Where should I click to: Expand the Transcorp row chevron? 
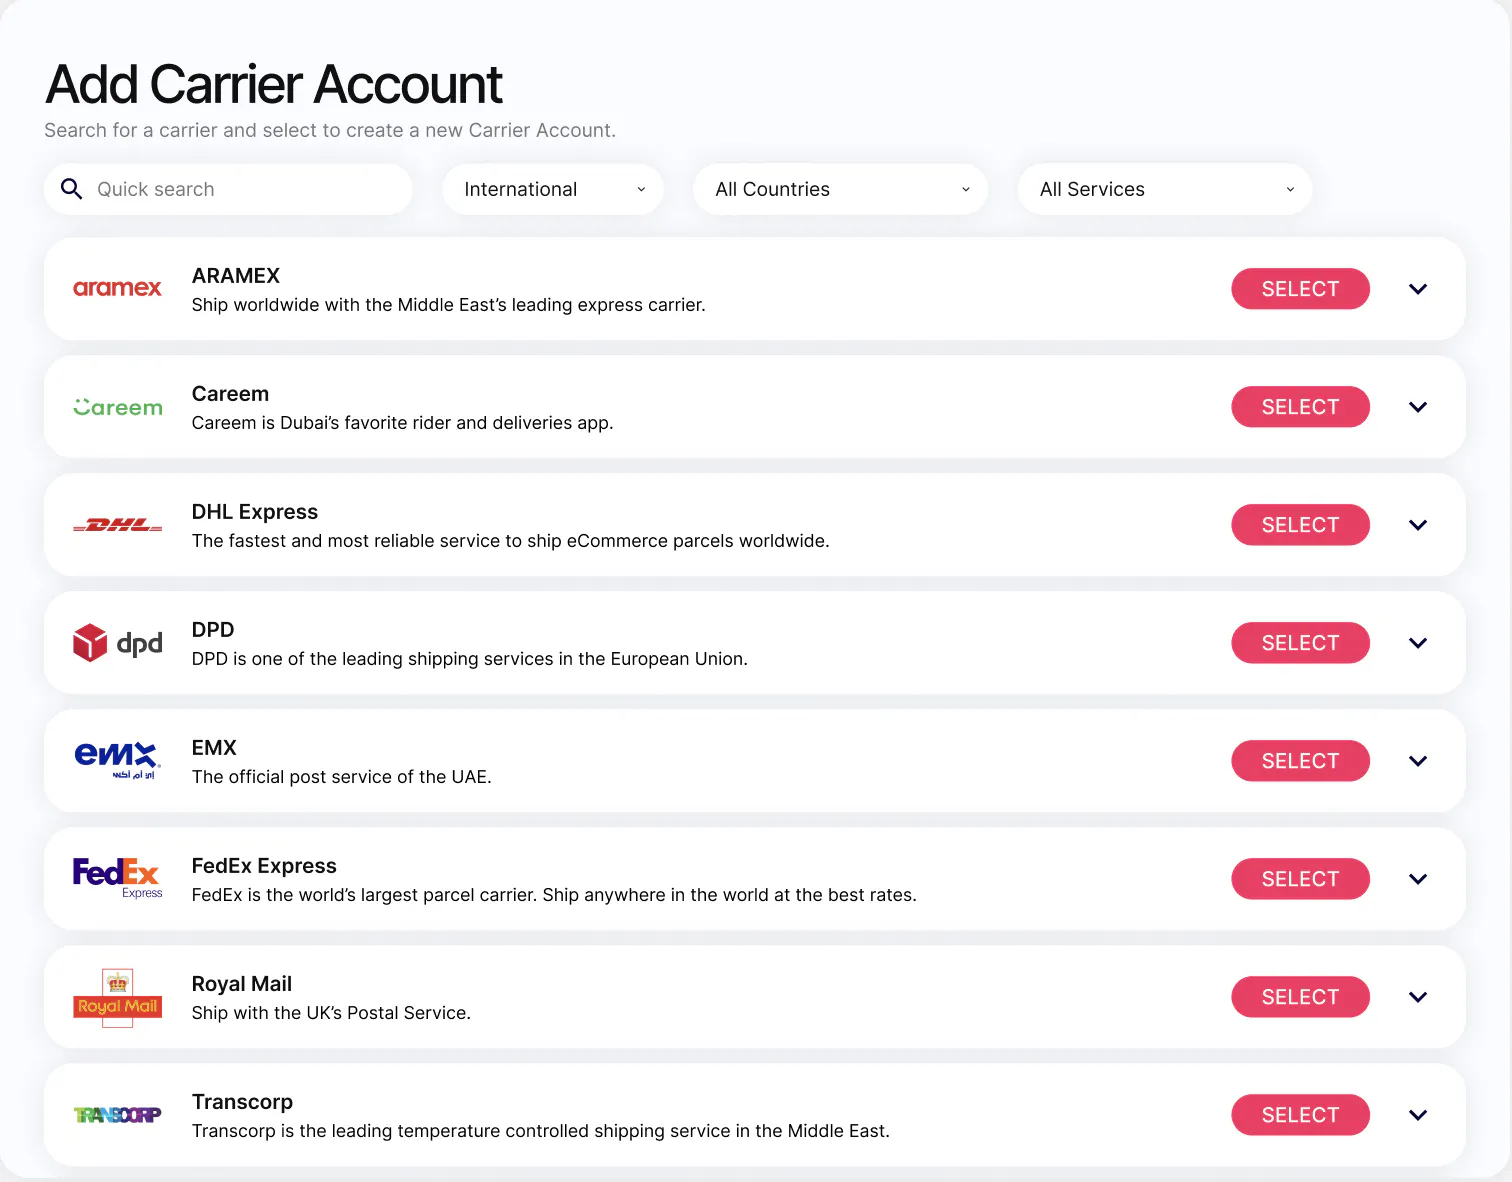point(1417,1115)
